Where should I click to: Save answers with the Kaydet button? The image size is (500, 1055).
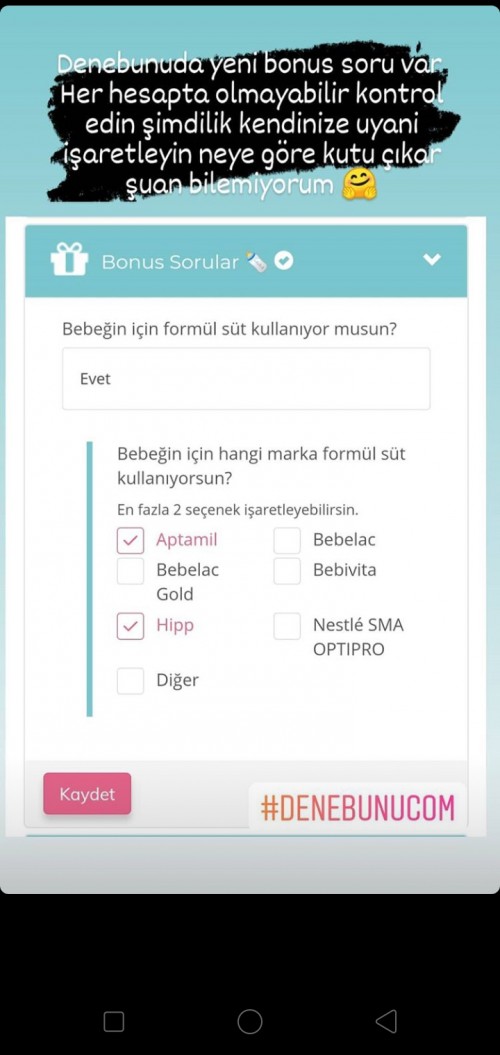click(87, 794)
